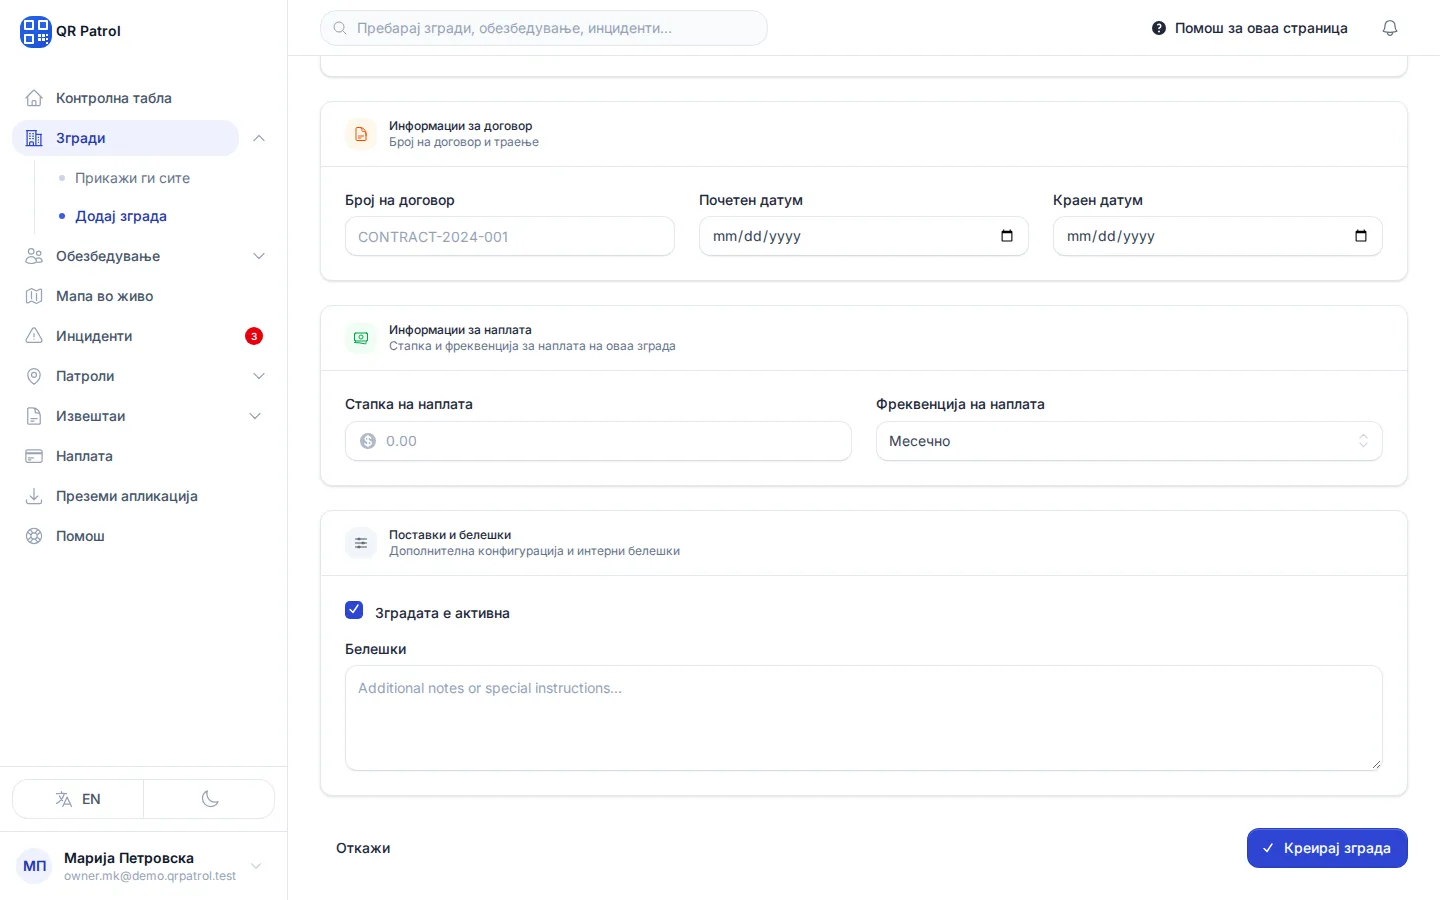
Task: Click the МП user avatar
Action: [x=35, y=866]
